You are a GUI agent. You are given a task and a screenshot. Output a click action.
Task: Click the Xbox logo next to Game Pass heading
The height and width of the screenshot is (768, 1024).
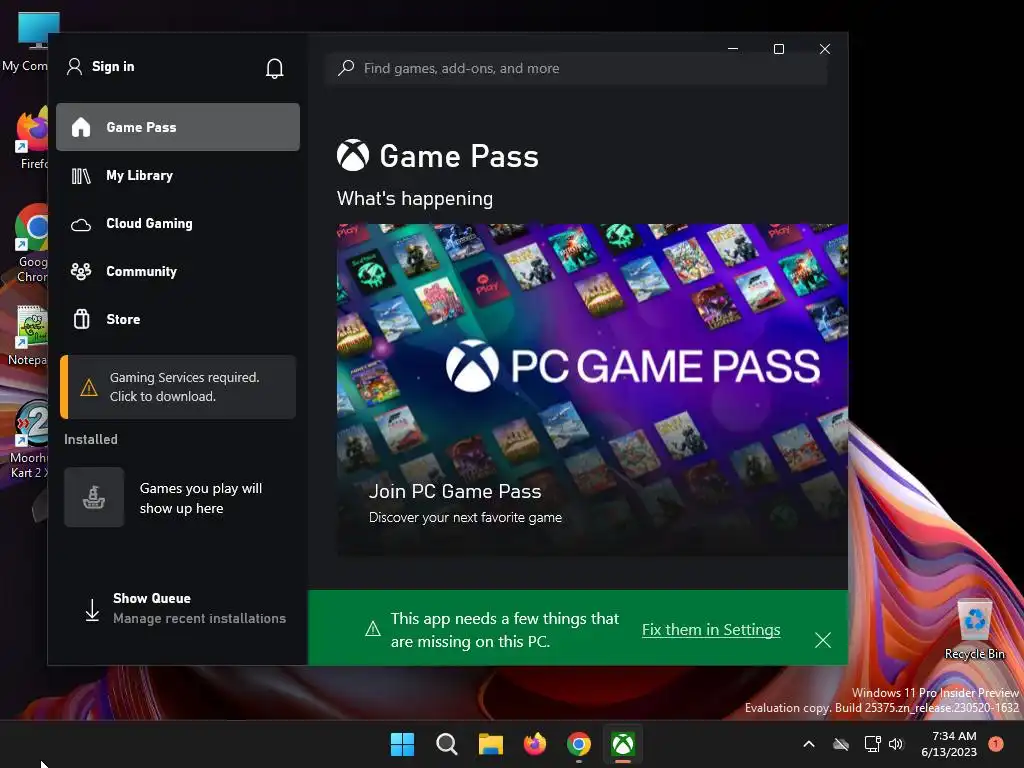point(353,155)
